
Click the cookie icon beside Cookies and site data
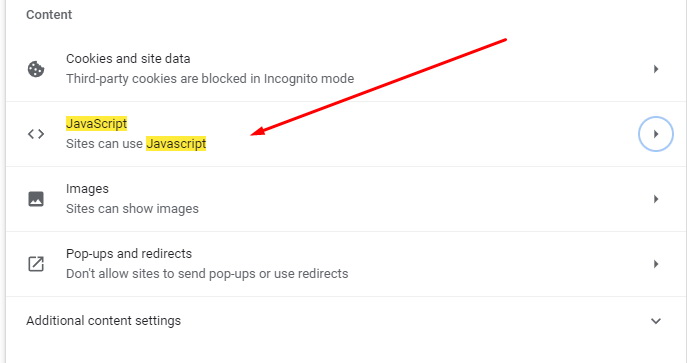[x=36, y=69]
